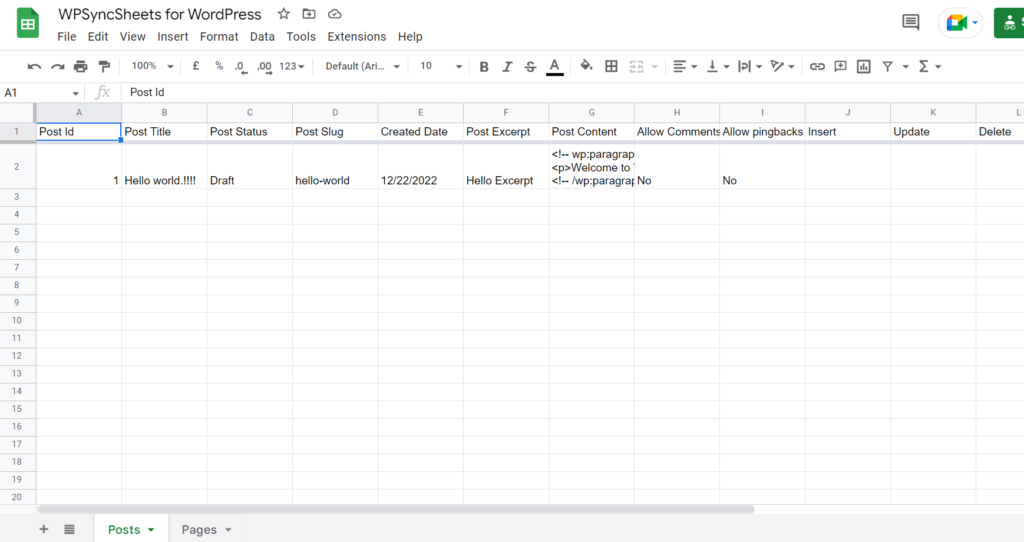Open the Help menu

(410, 37)
